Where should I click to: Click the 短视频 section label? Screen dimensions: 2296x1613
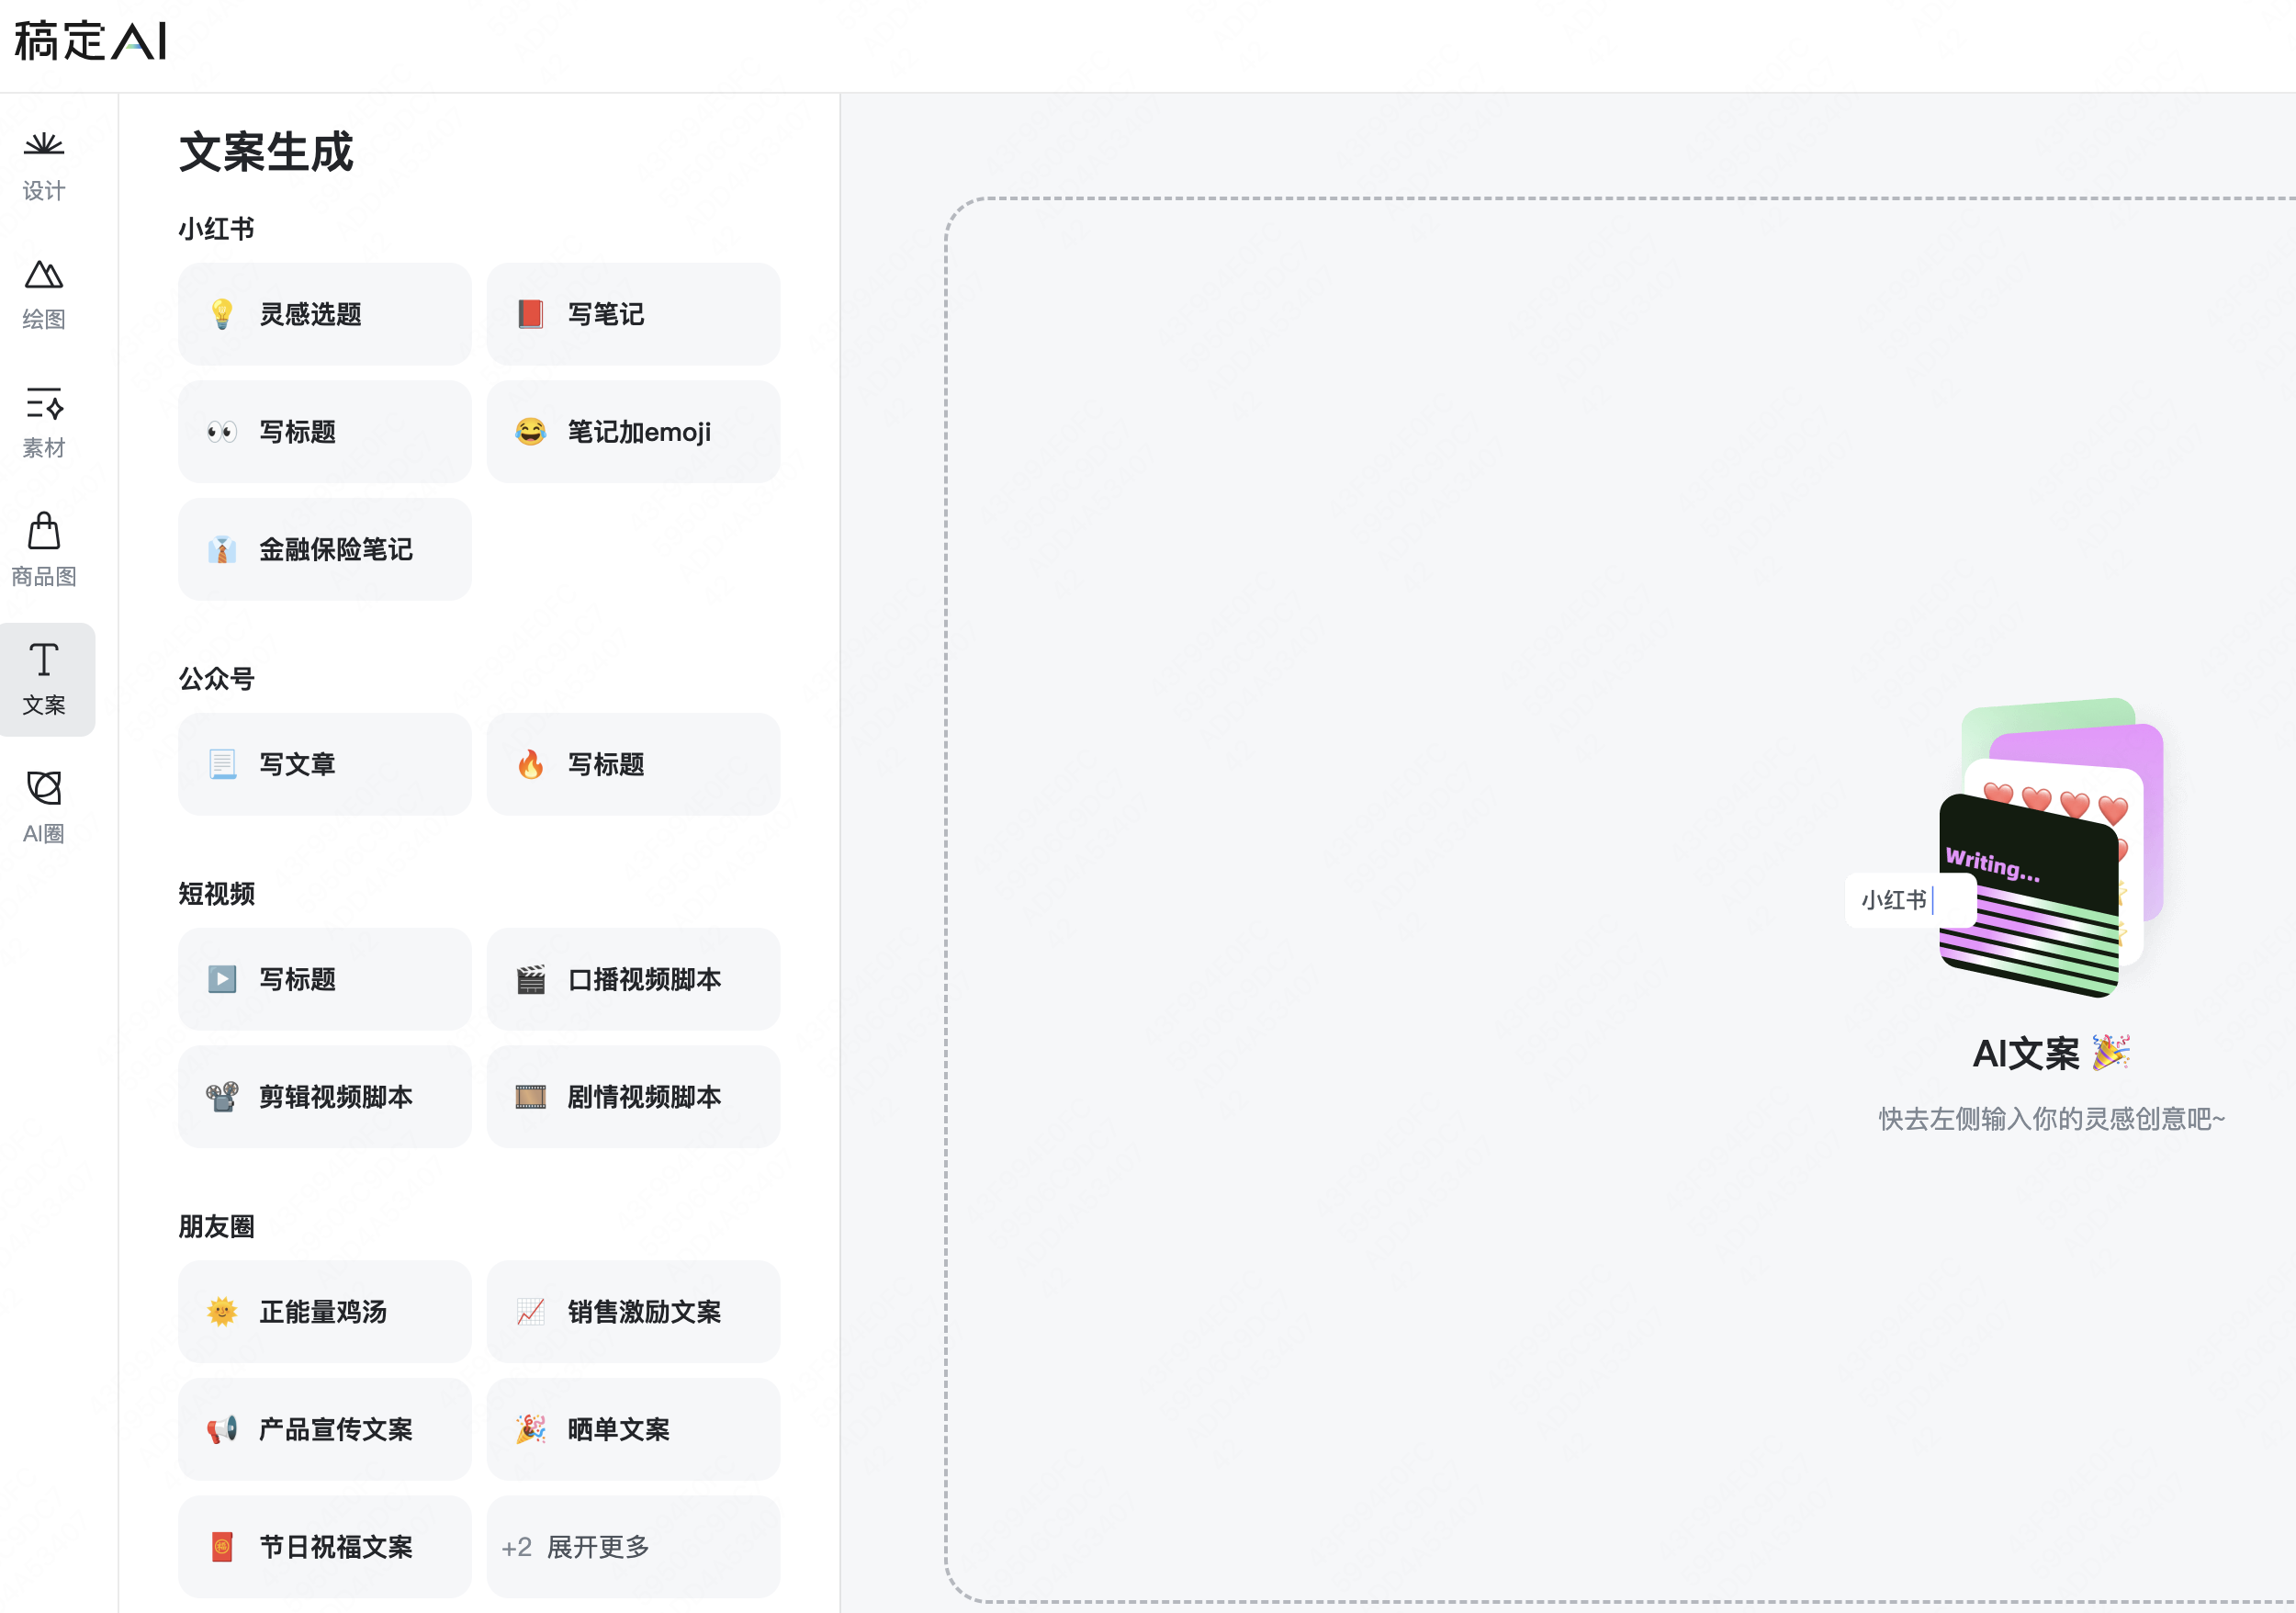[216, 894]
